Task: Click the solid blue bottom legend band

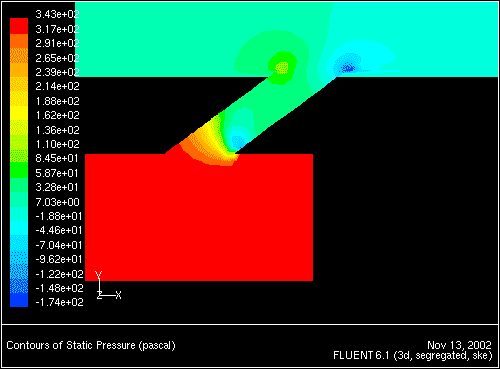Action: 19,300
